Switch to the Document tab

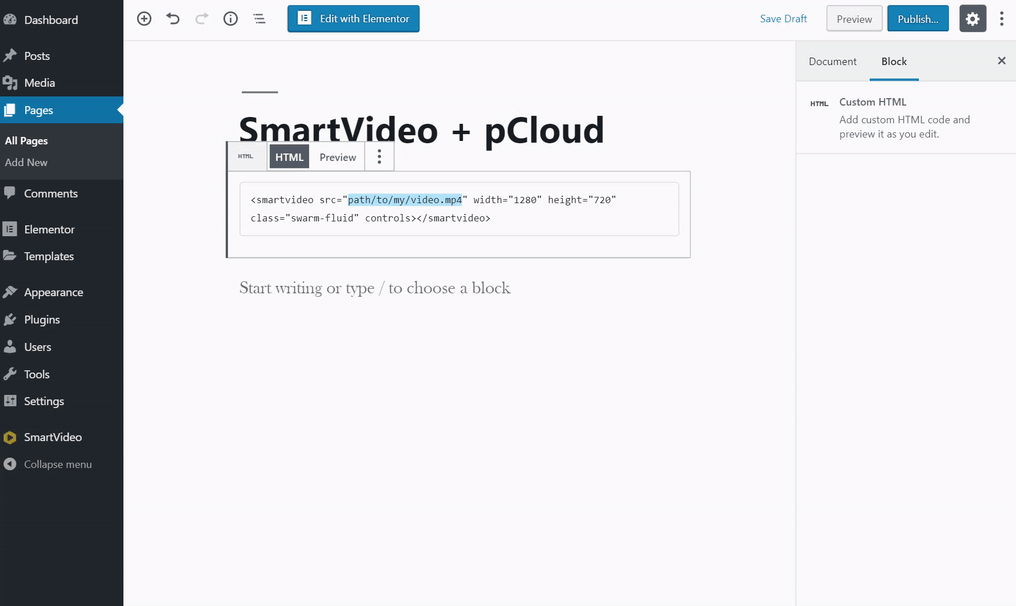833,62
